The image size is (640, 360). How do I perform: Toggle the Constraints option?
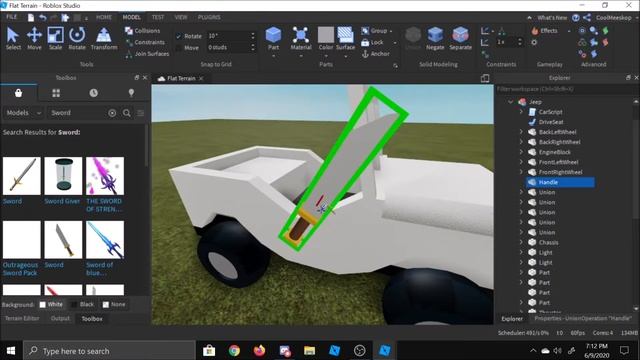point(145,42)
